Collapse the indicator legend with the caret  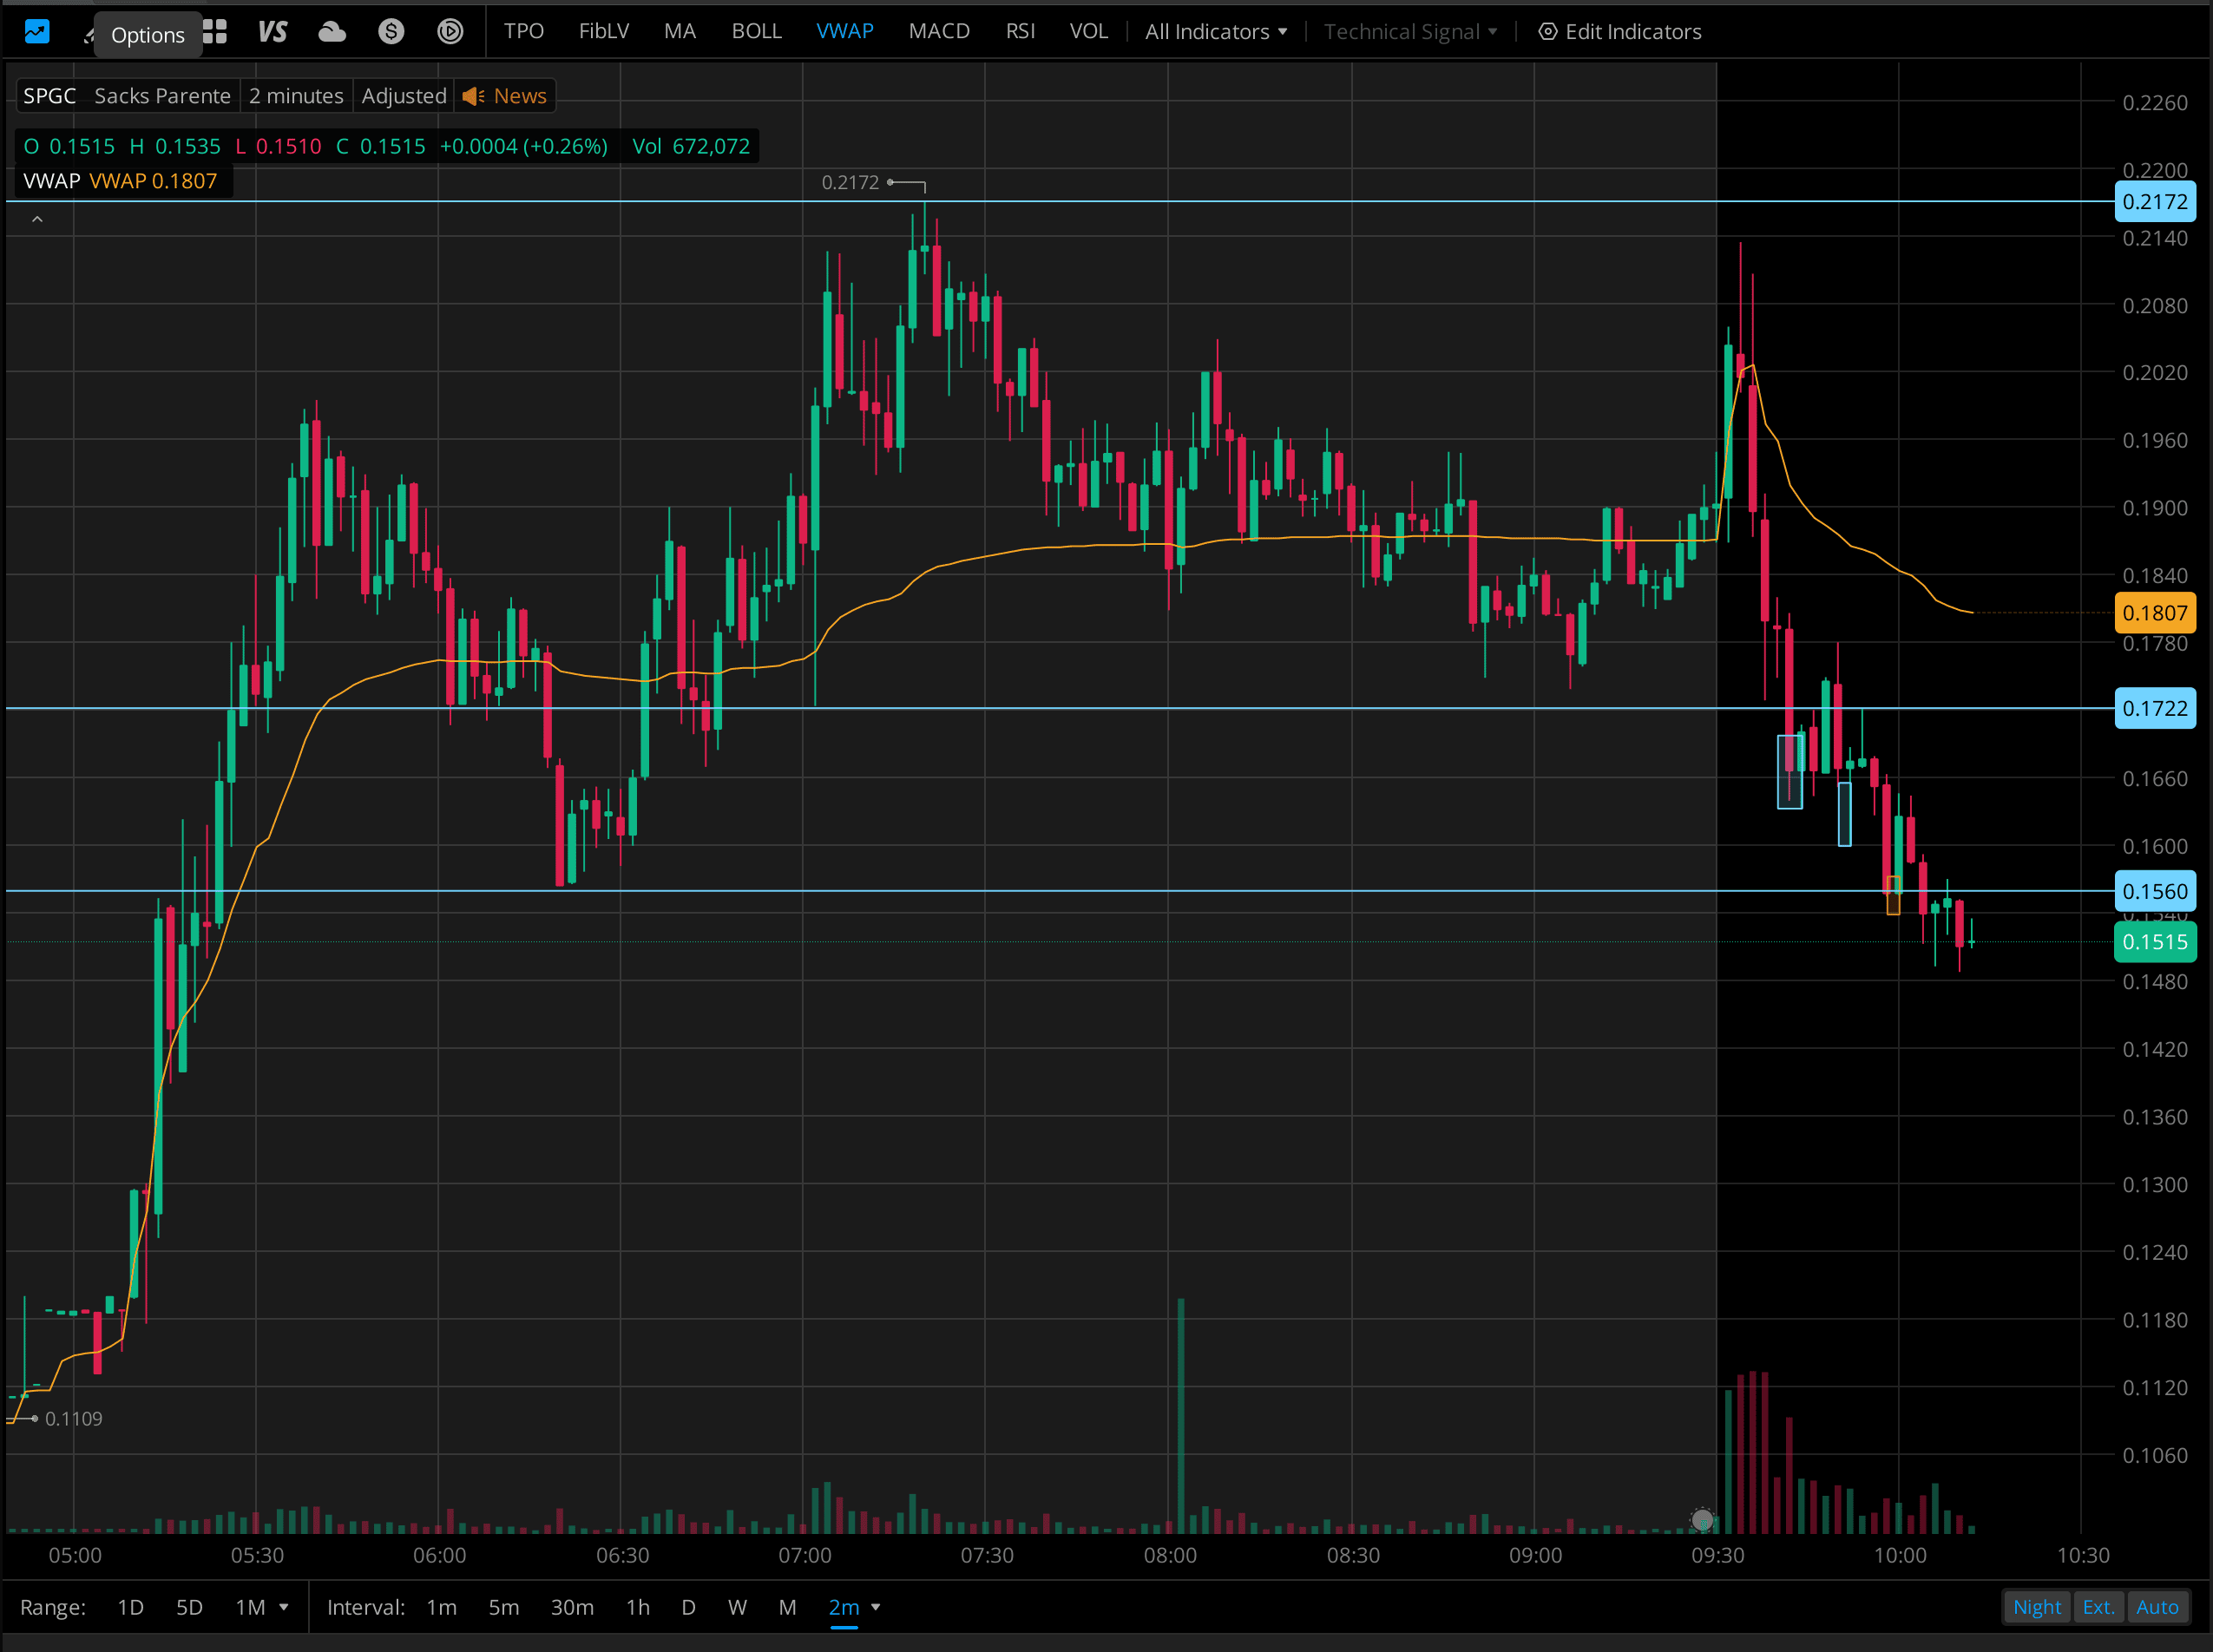[37, 219]
